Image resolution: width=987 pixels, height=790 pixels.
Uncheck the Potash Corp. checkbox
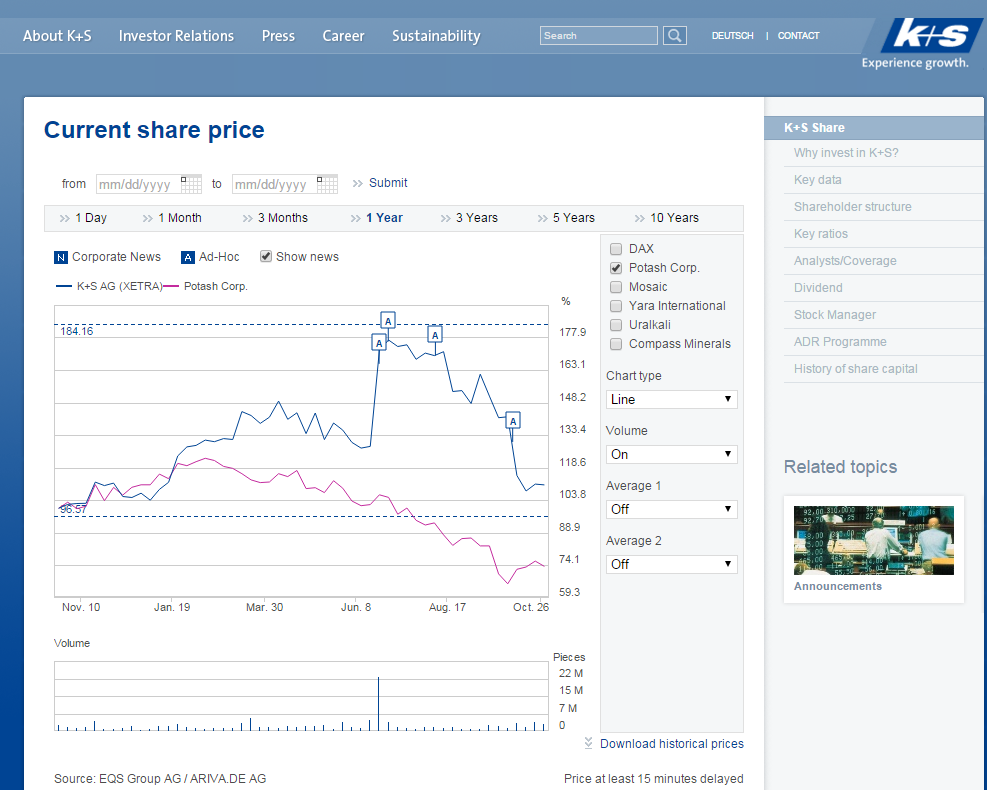pos(616,268)
